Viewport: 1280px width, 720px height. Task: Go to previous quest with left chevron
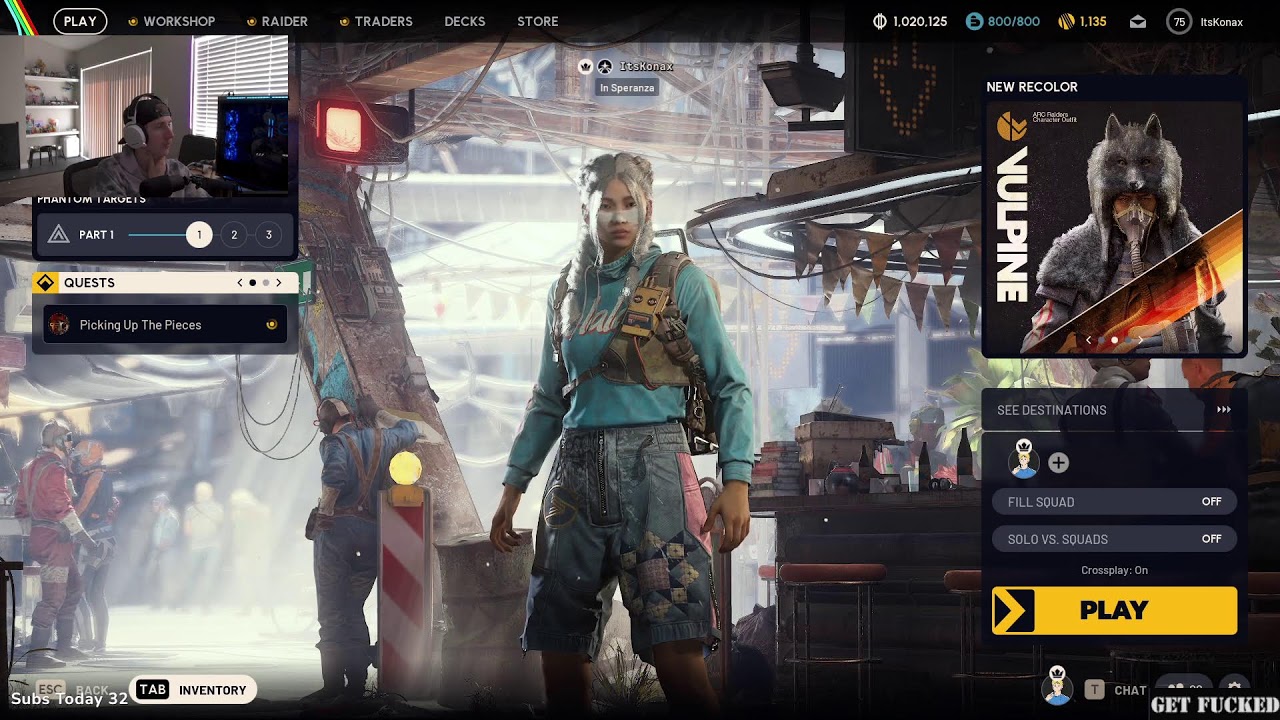point(240,283)
